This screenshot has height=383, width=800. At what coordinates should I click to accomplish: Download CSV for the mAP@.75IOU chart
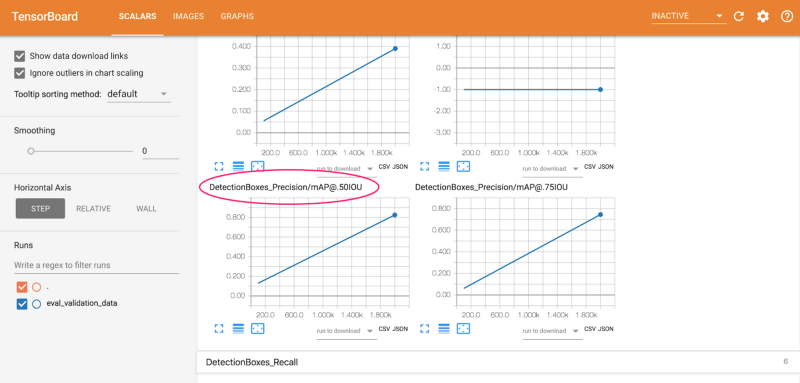coord(589,329)
